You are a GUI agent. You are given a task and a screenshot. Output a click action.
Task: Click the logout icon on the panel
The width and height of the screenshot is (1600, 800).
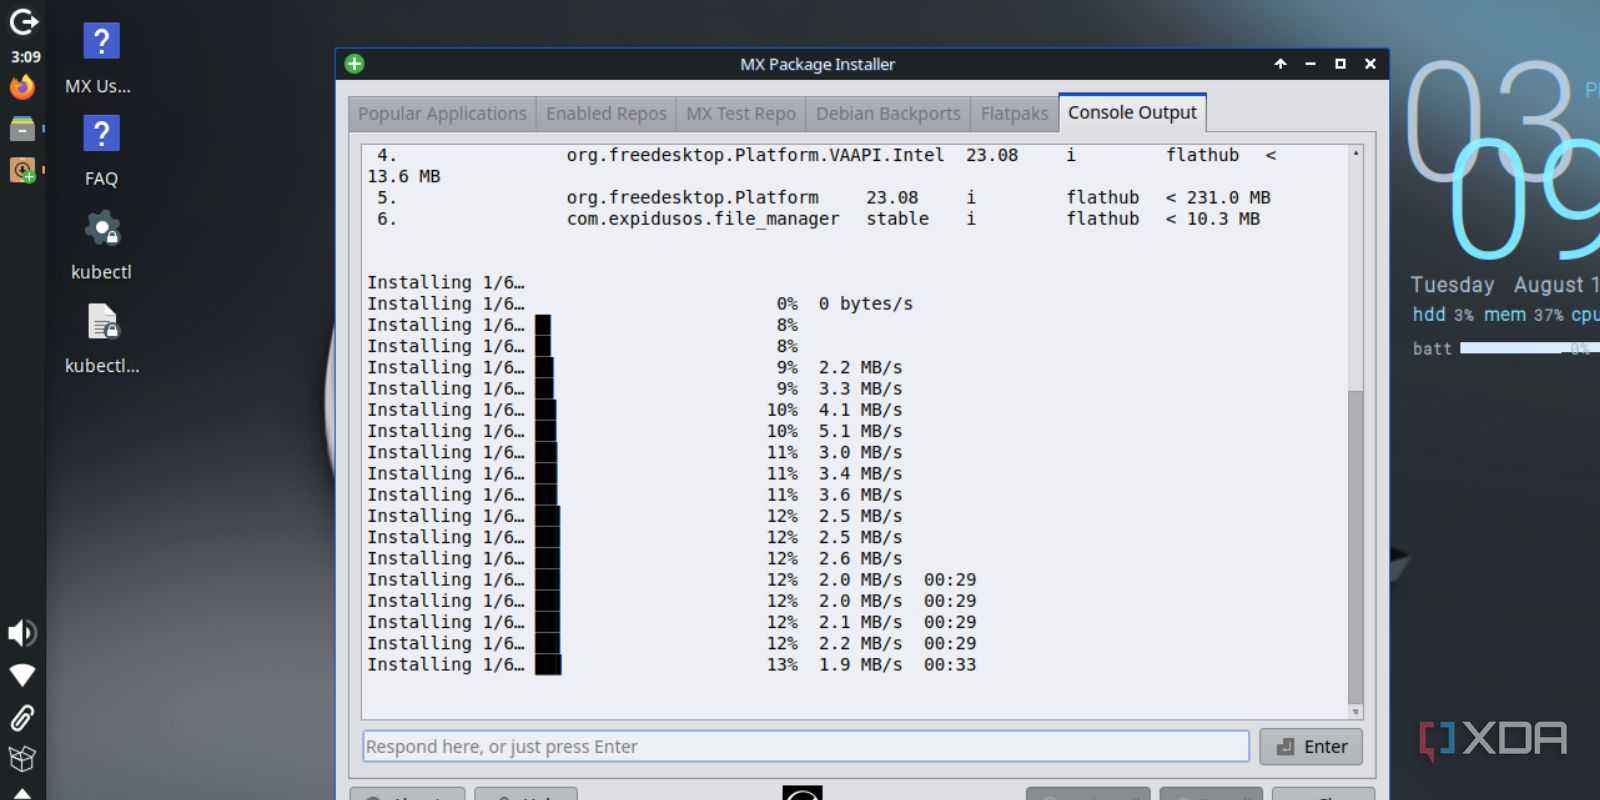pyautogui.click(x=23, y=21)
